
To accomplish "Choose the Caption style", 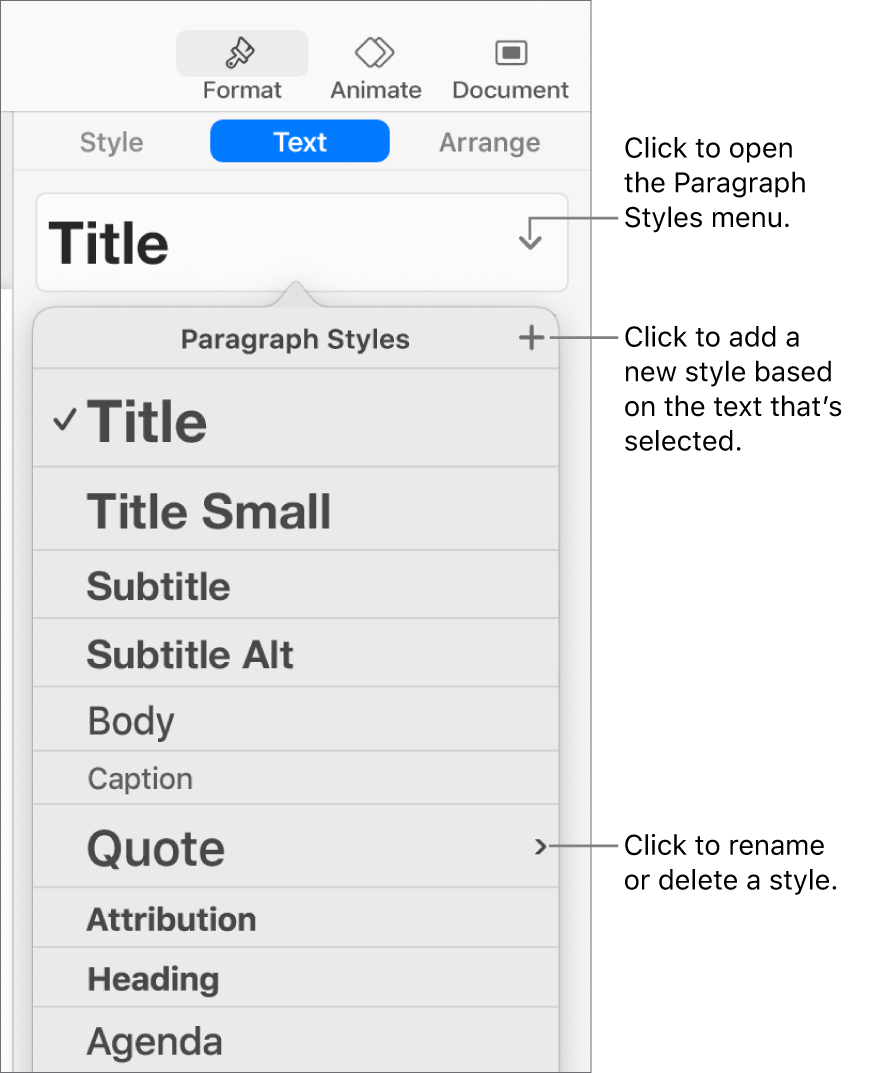I will coord(140,779).
